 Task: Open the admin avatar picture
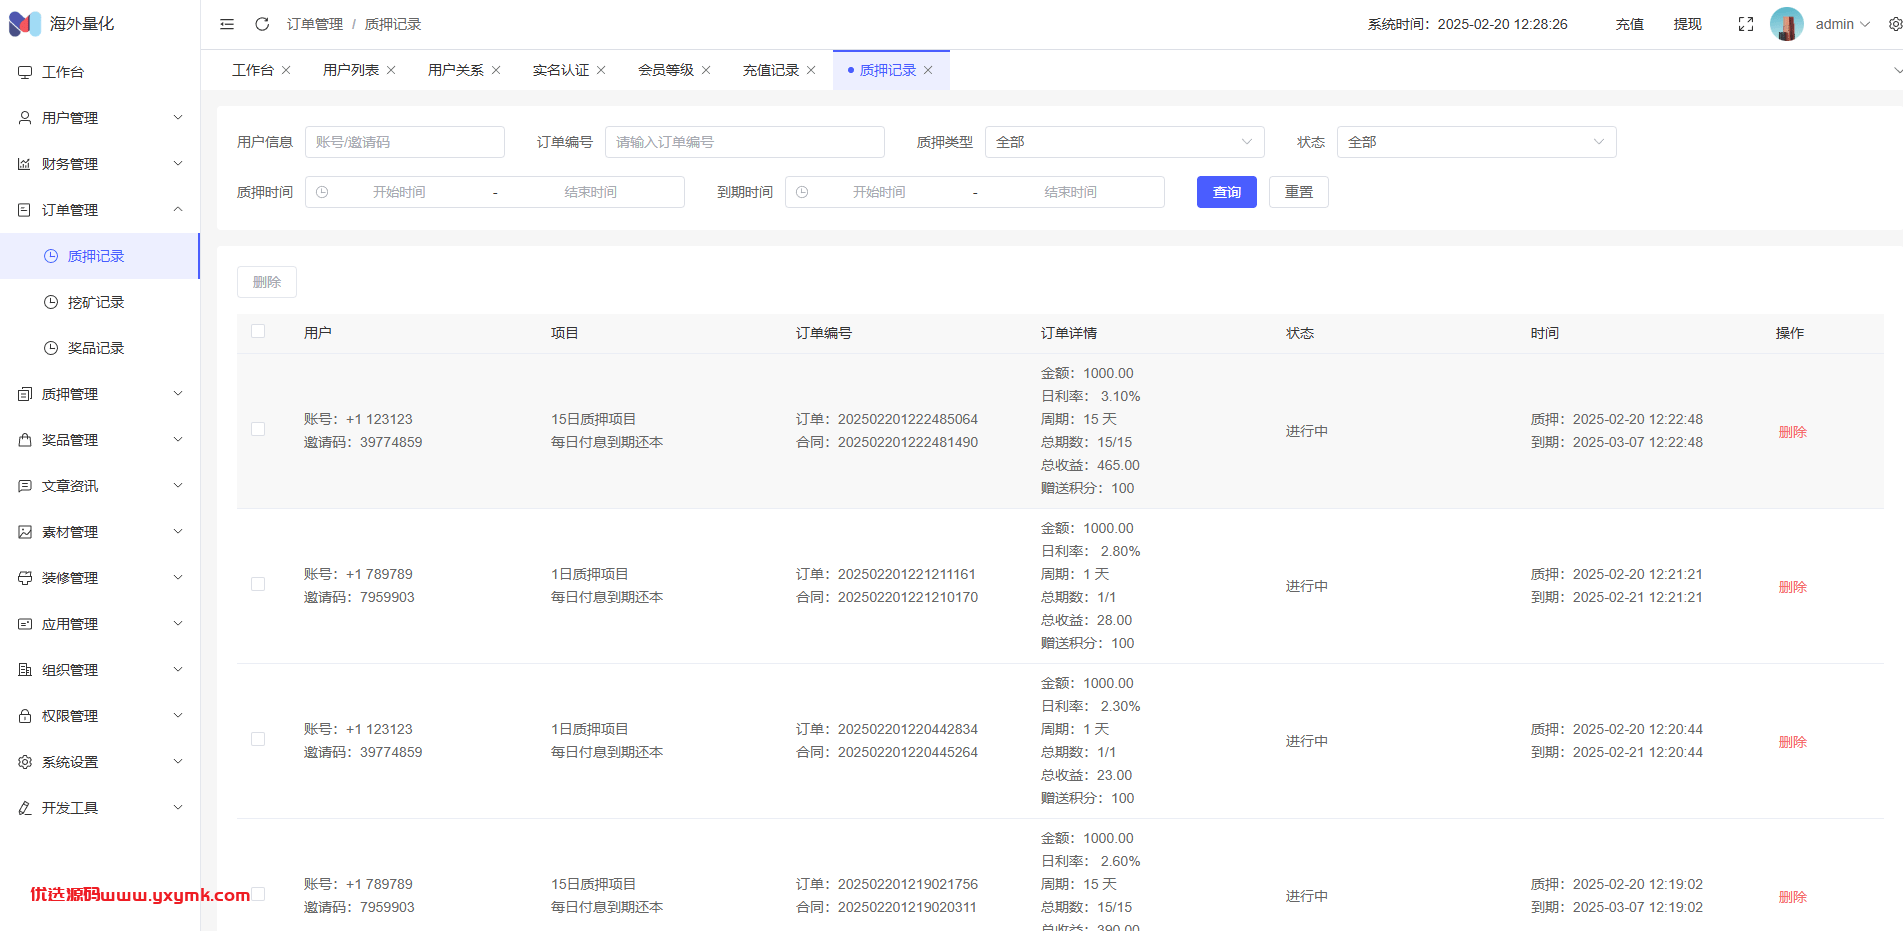coord(1787,24)
